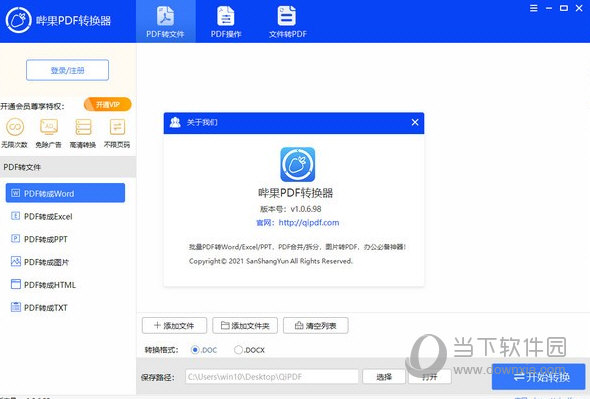
Task: Click the 登录/注册 button
Action: 67,70
